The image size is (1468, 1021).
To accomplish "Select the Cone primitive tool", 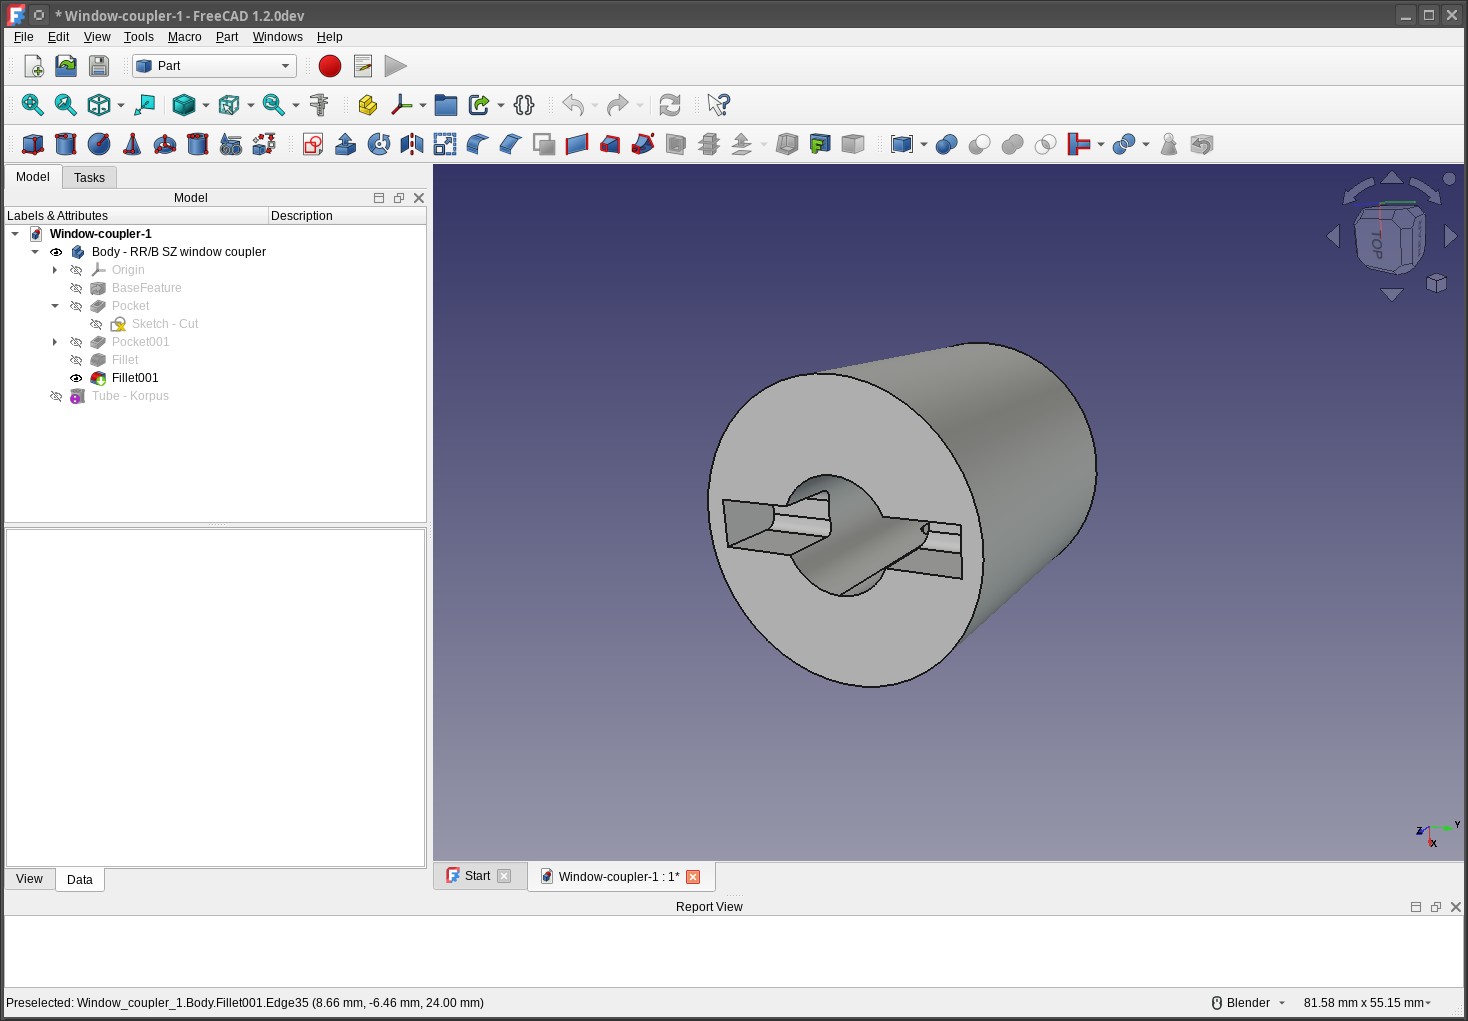I will (x=132, y=144).
